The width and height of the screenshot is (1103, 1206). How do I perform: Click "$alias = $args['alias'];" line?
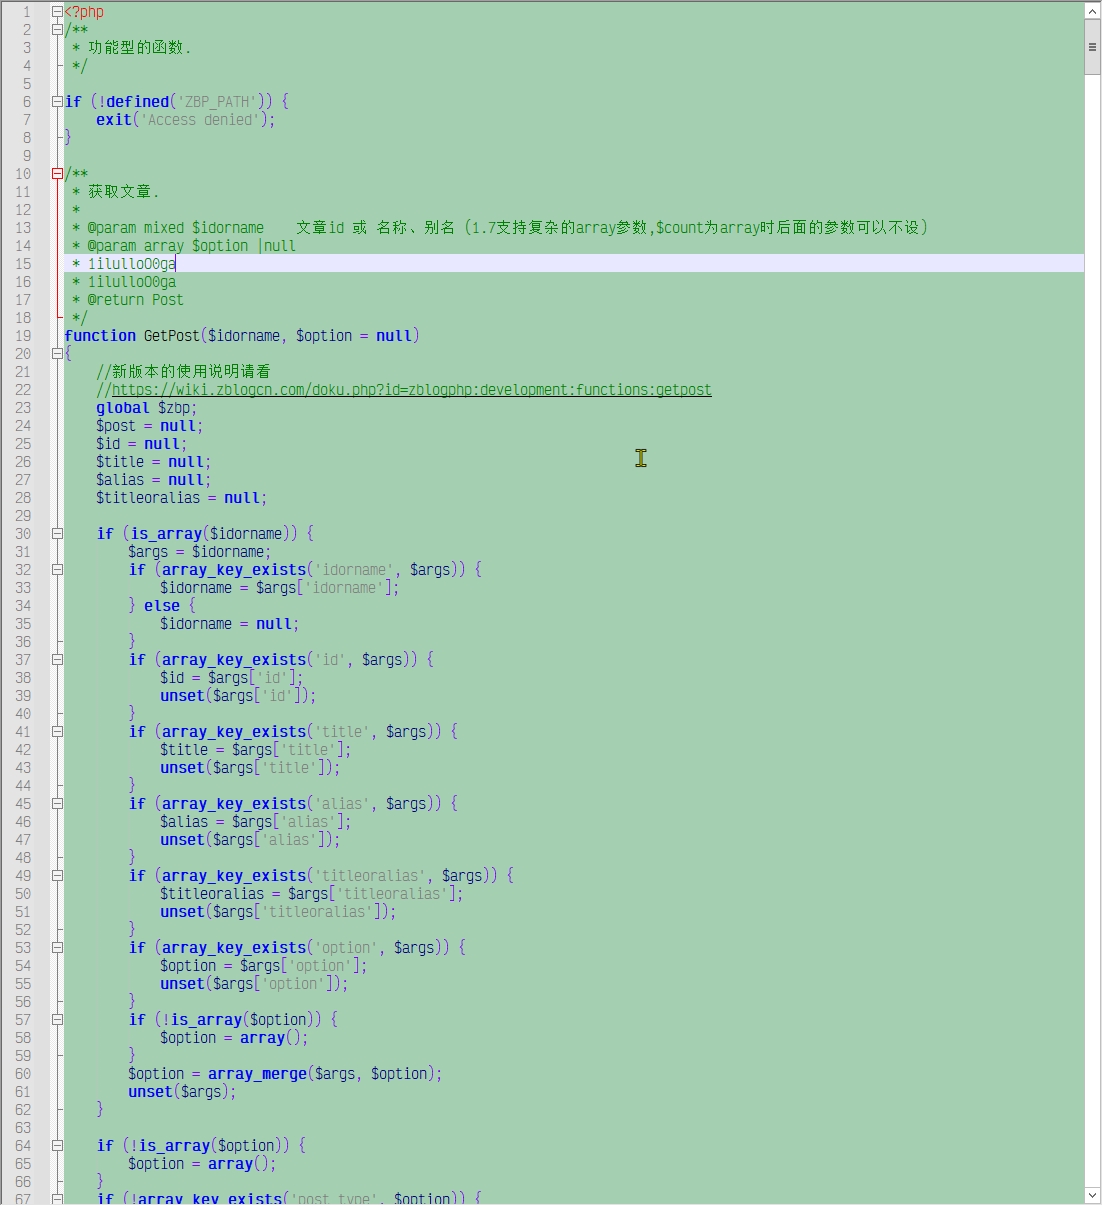pos(256,822)
